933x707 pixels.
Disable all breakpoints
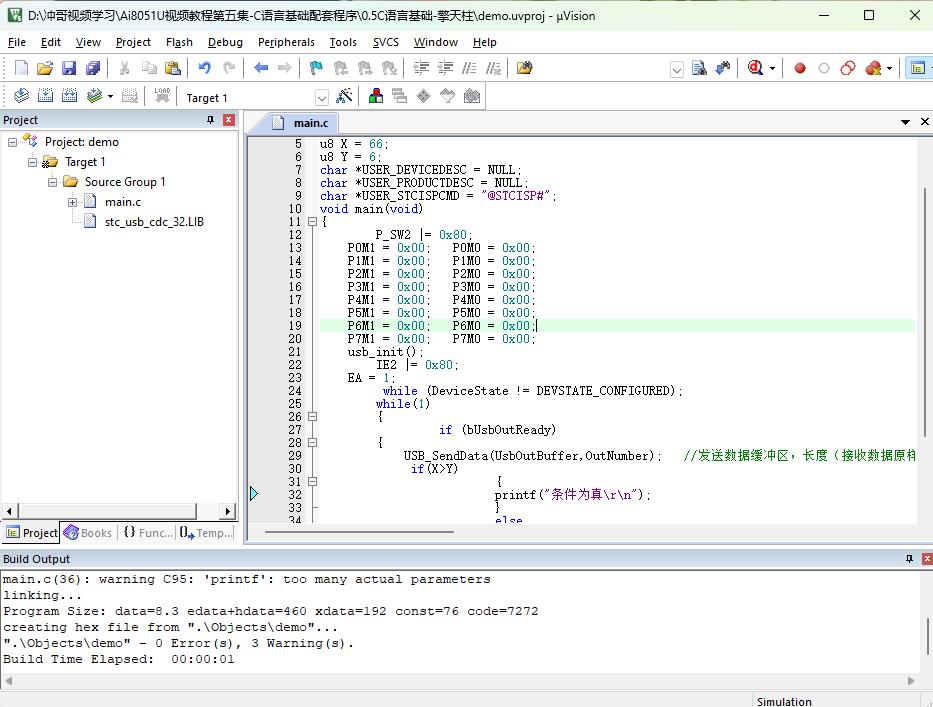click(848, 68)
